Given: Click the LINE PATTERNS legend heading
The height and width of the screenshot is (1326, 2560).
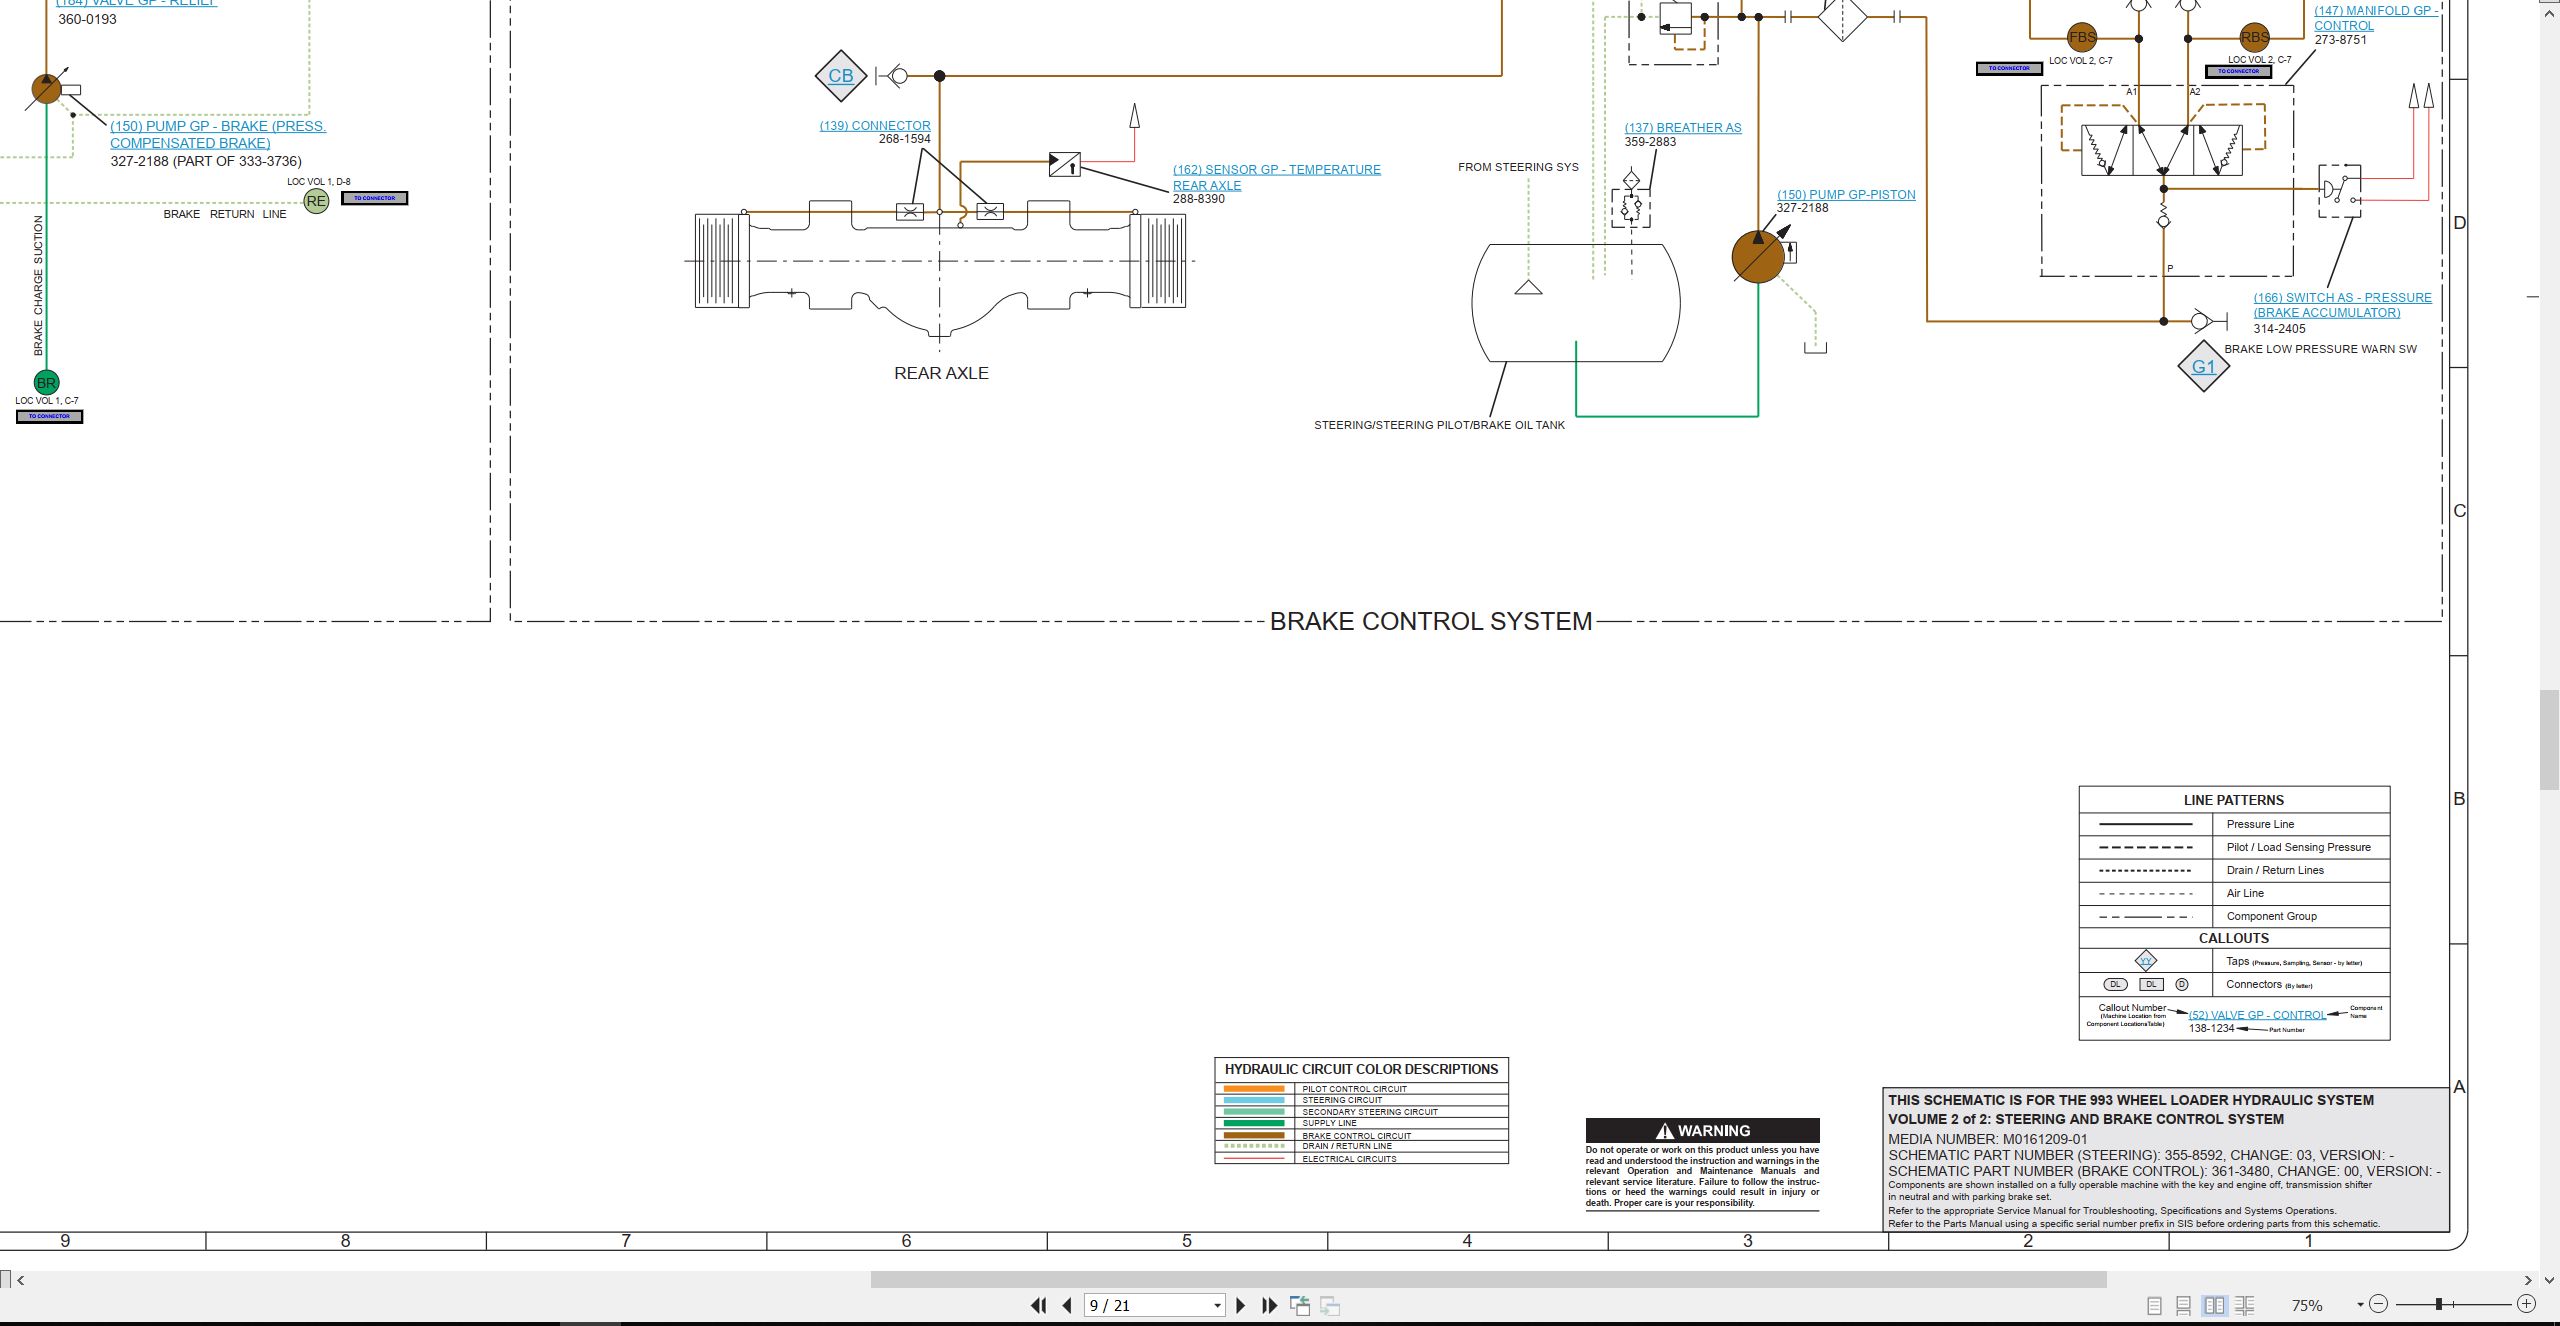Looking at the screenshot, I should [x=2234, y=800].
